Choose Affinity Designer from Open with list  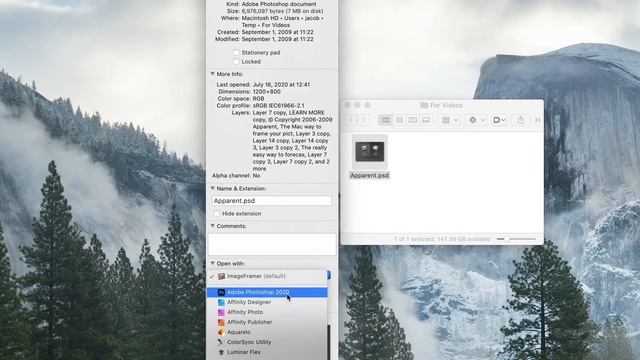pyautogui.click(x=267, y=302)
